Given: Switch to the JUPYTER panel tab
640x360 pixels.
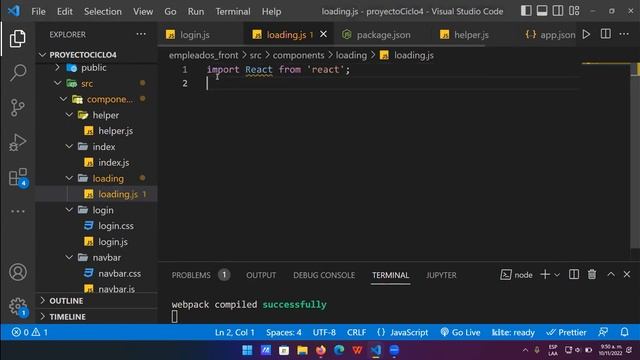Looking at the screenshot, I should click(441, 275).
